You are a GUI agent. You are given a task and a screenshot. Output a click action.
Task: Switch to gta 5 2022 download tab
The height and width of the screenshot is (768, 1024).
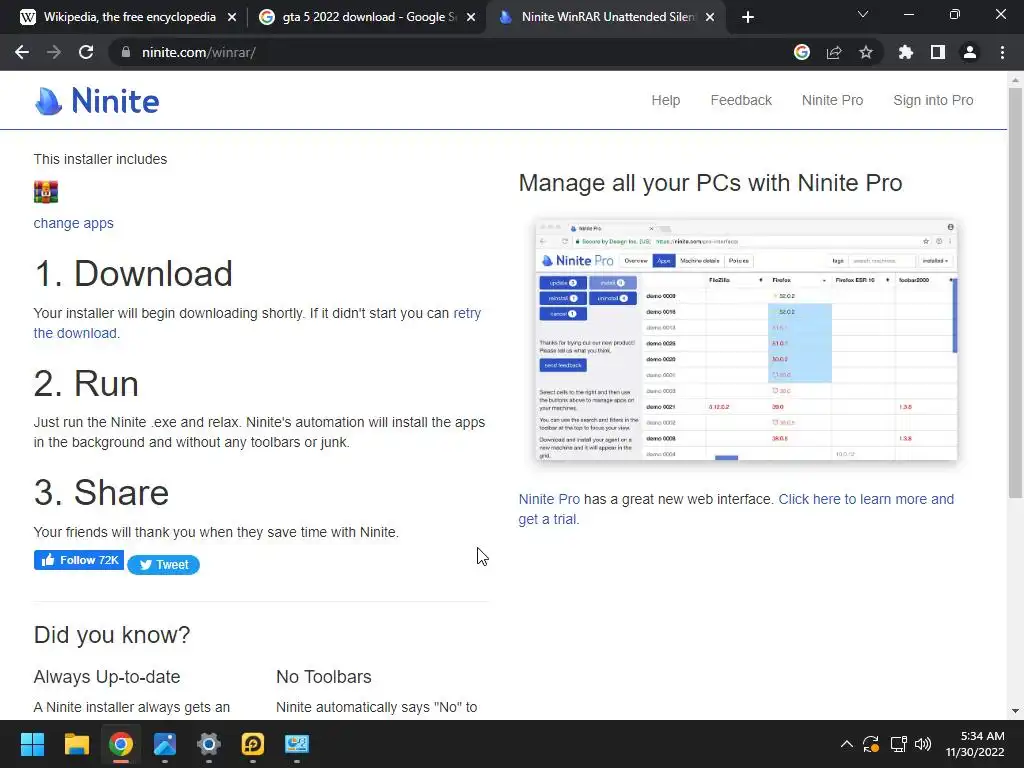pos(366,17)
